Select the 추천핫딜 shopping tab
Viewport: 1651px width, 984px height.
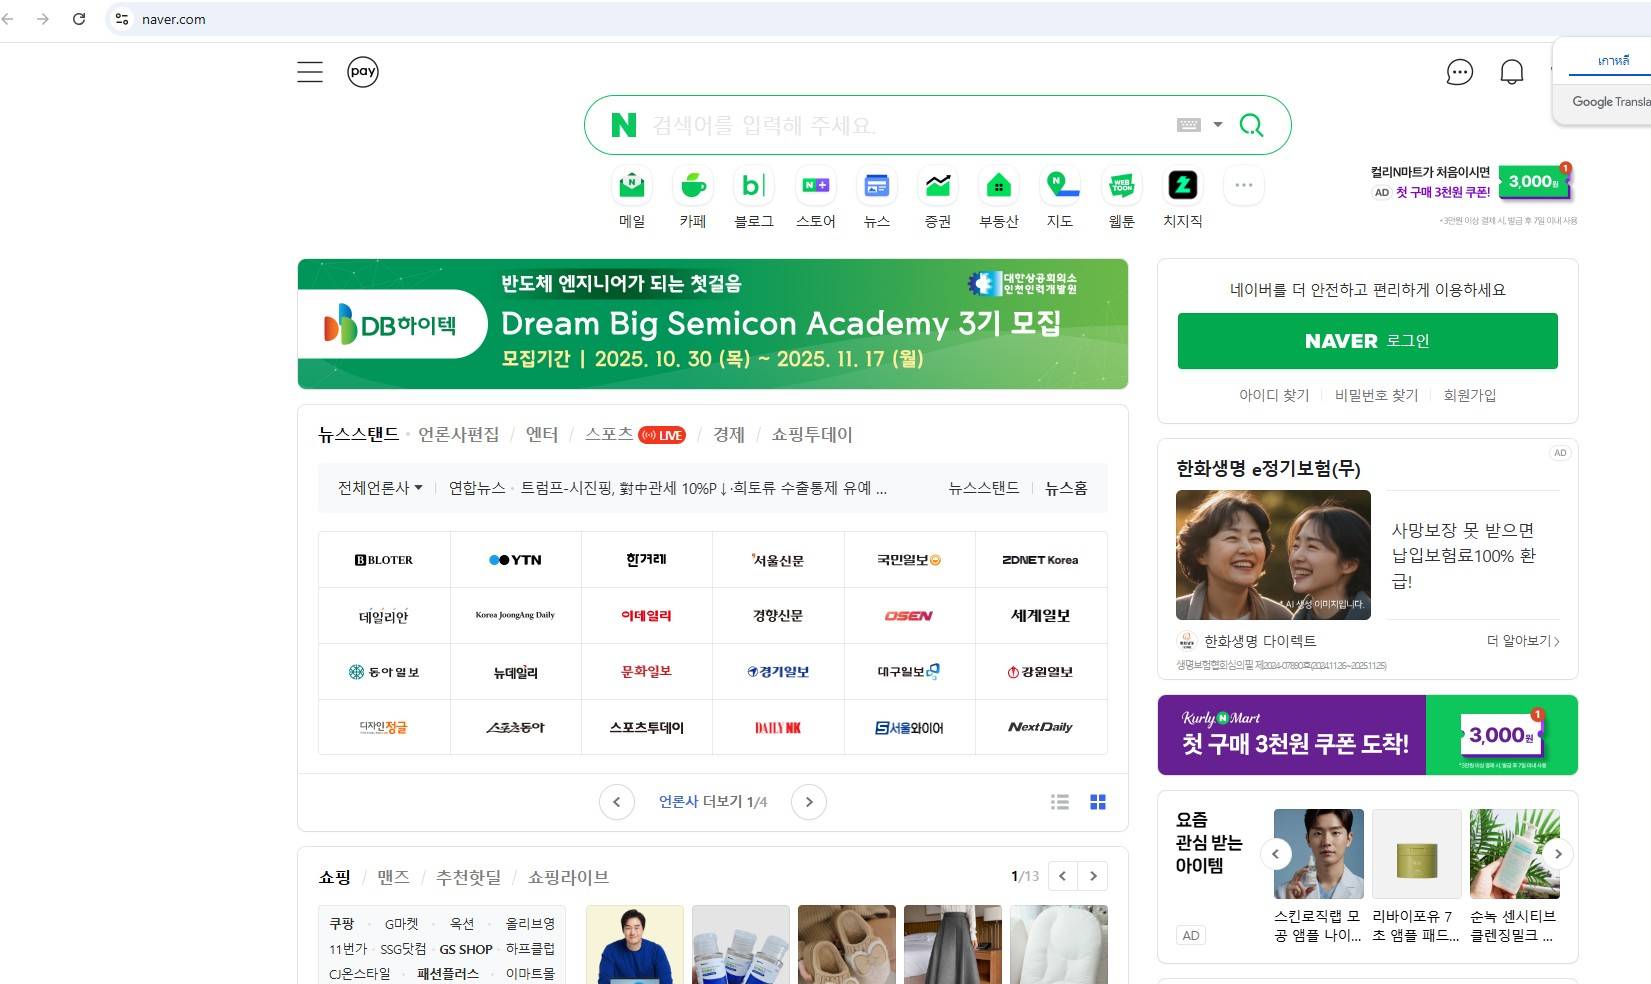pyautogui.click(x=468, y=877)
